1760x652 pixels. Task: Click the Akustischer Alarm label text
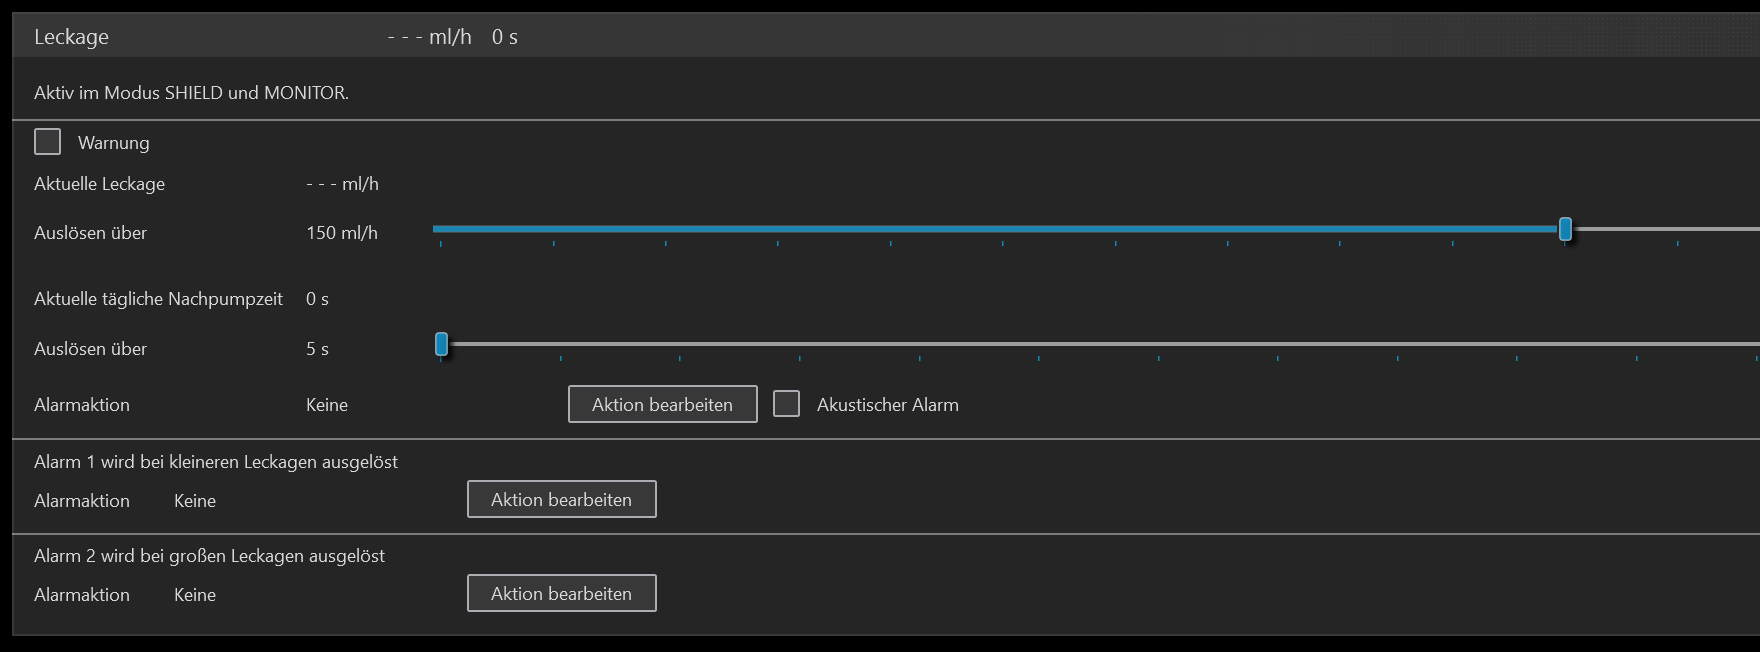pyautogui.click(x=887, y=405)
